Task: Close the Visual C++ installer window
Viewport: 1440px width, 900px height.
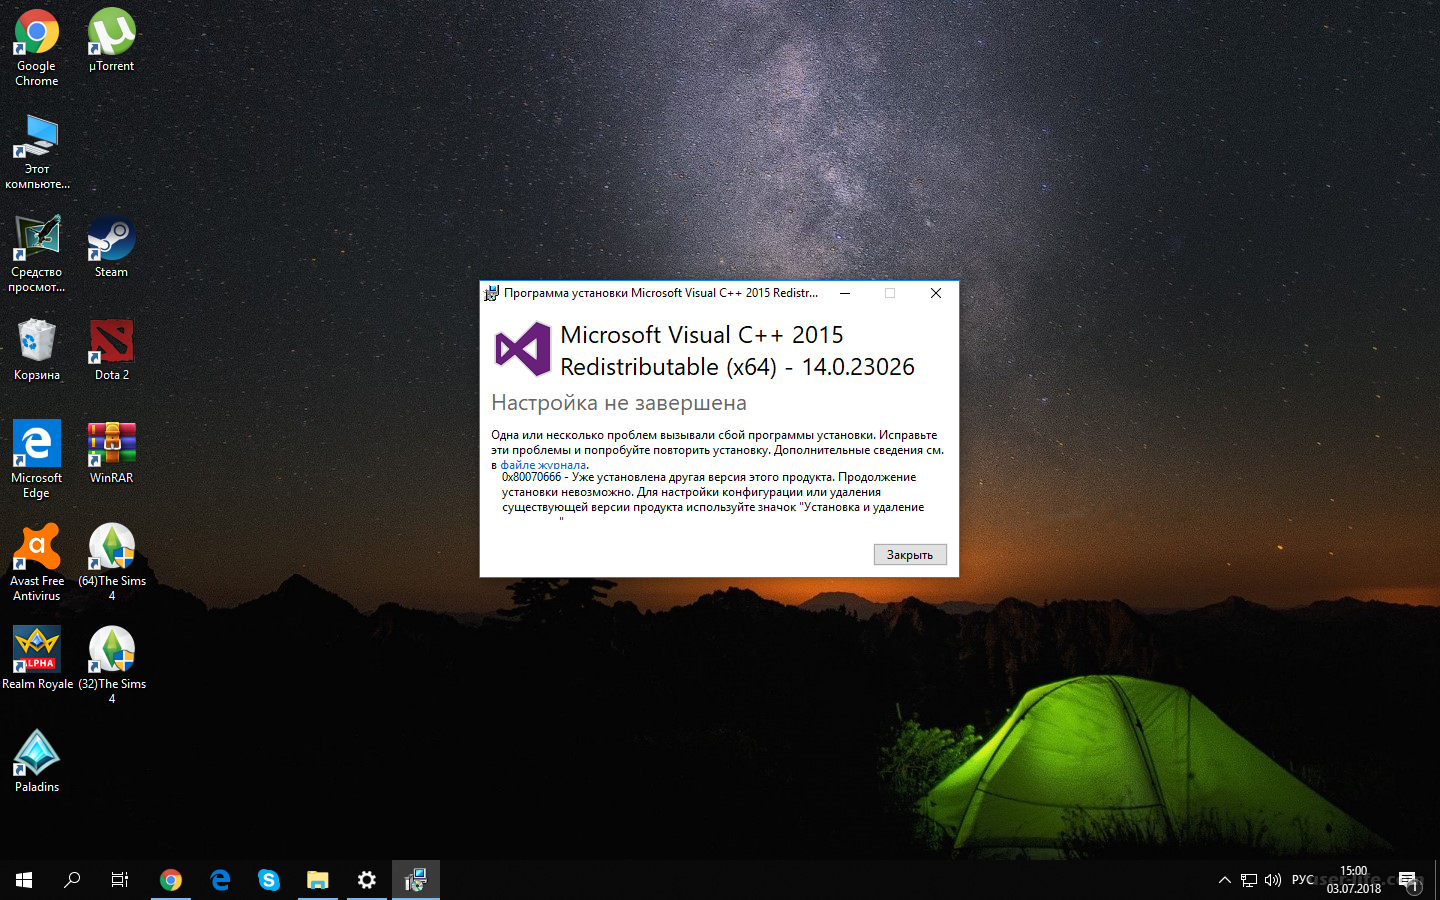Action: click(936, 293)
